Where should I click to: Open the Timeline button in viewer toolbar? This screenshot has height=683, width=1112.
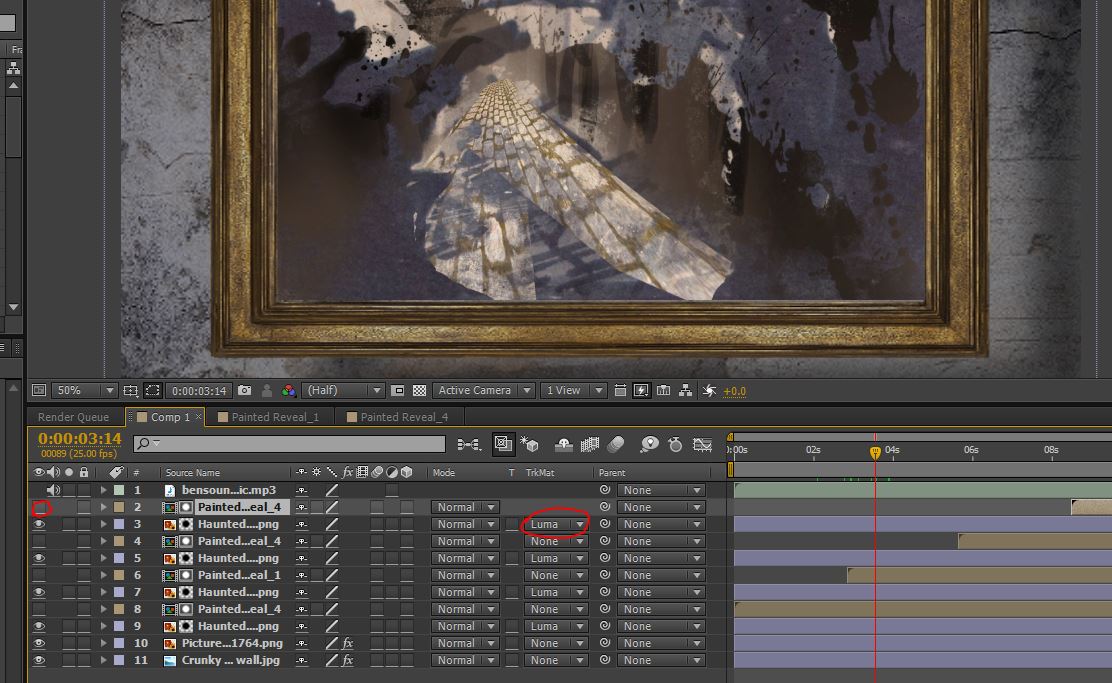click(x=663, y=391)
